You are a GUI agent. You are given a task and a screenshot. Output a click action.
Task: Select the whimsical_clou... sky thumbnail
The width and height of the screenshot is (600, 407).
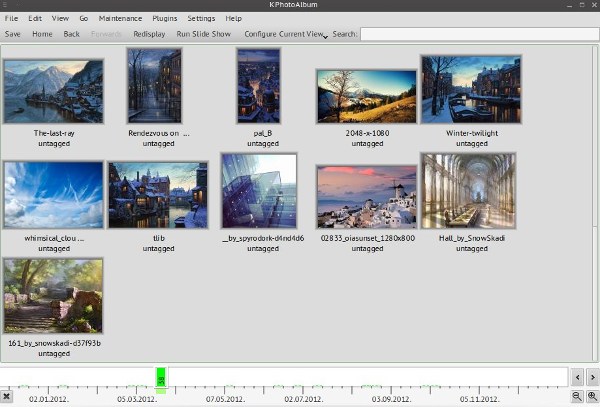pyautogui.click(x=54, y=195)
